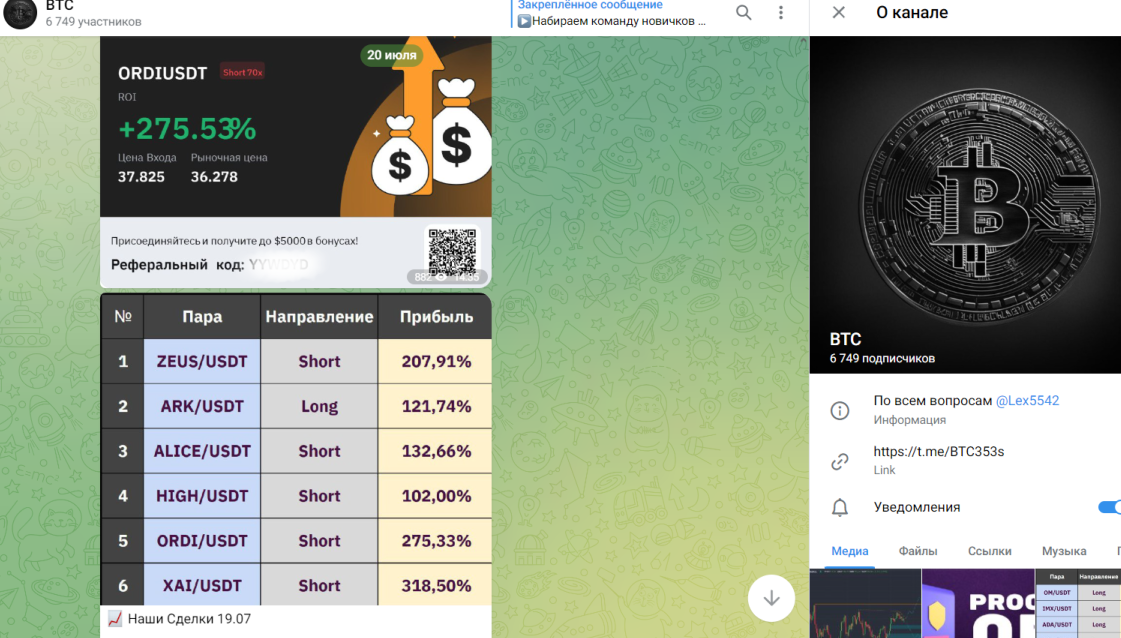Viewport: 1121px width, 638px height.
Task: Open the chart media thumbnail
Action: (x=865, y=604)
